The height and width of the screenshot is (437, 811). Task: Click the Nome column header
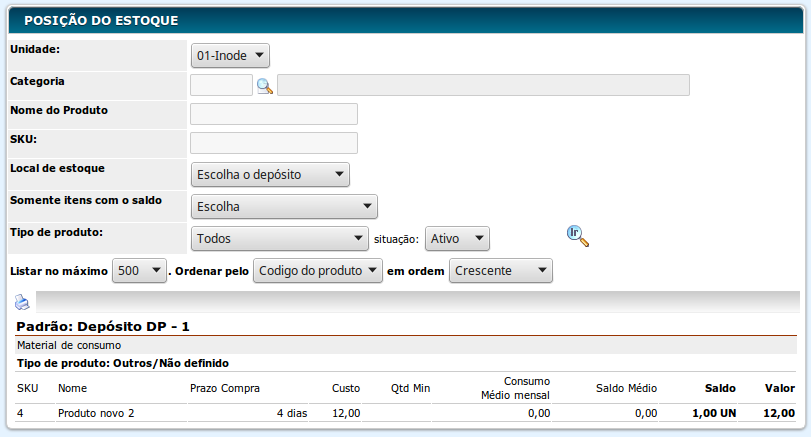click(73, 388)
